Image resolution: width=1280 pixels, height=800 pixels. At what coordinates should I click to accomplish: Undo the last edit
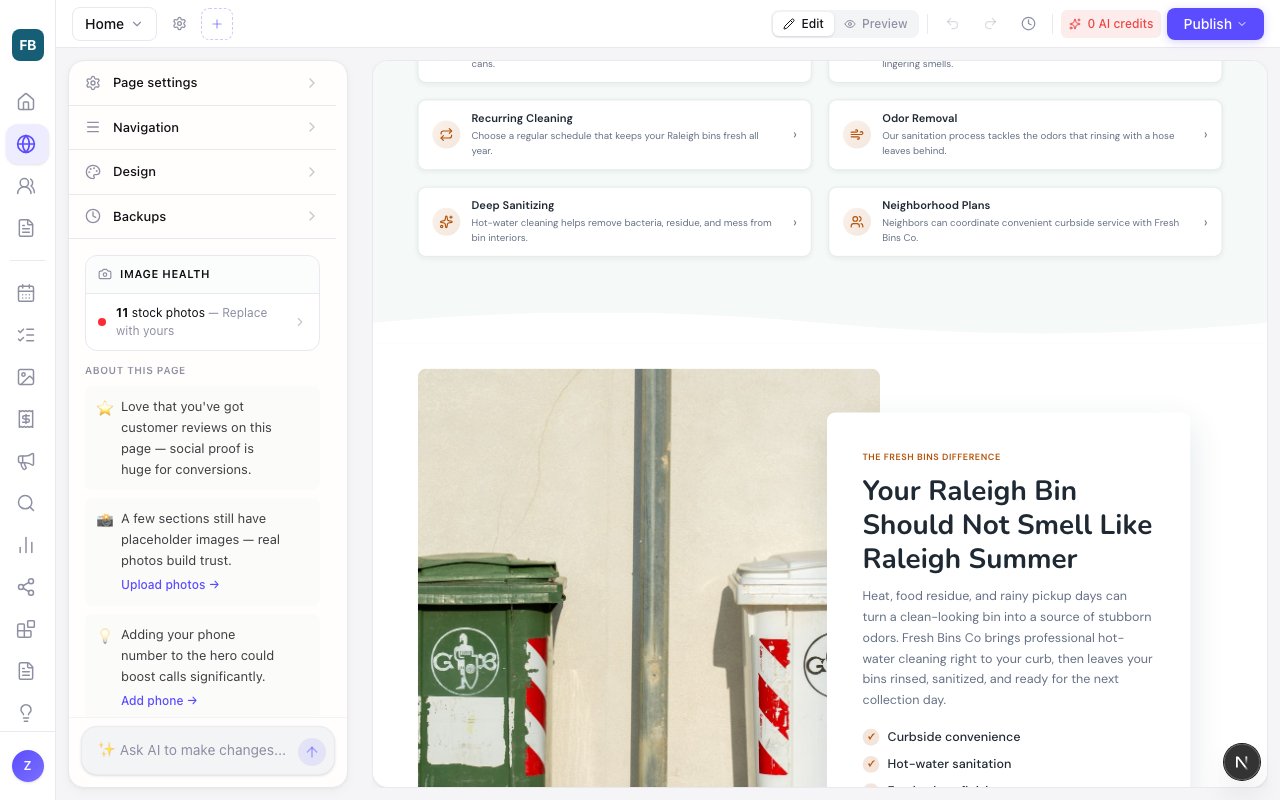tap(953, 24)
